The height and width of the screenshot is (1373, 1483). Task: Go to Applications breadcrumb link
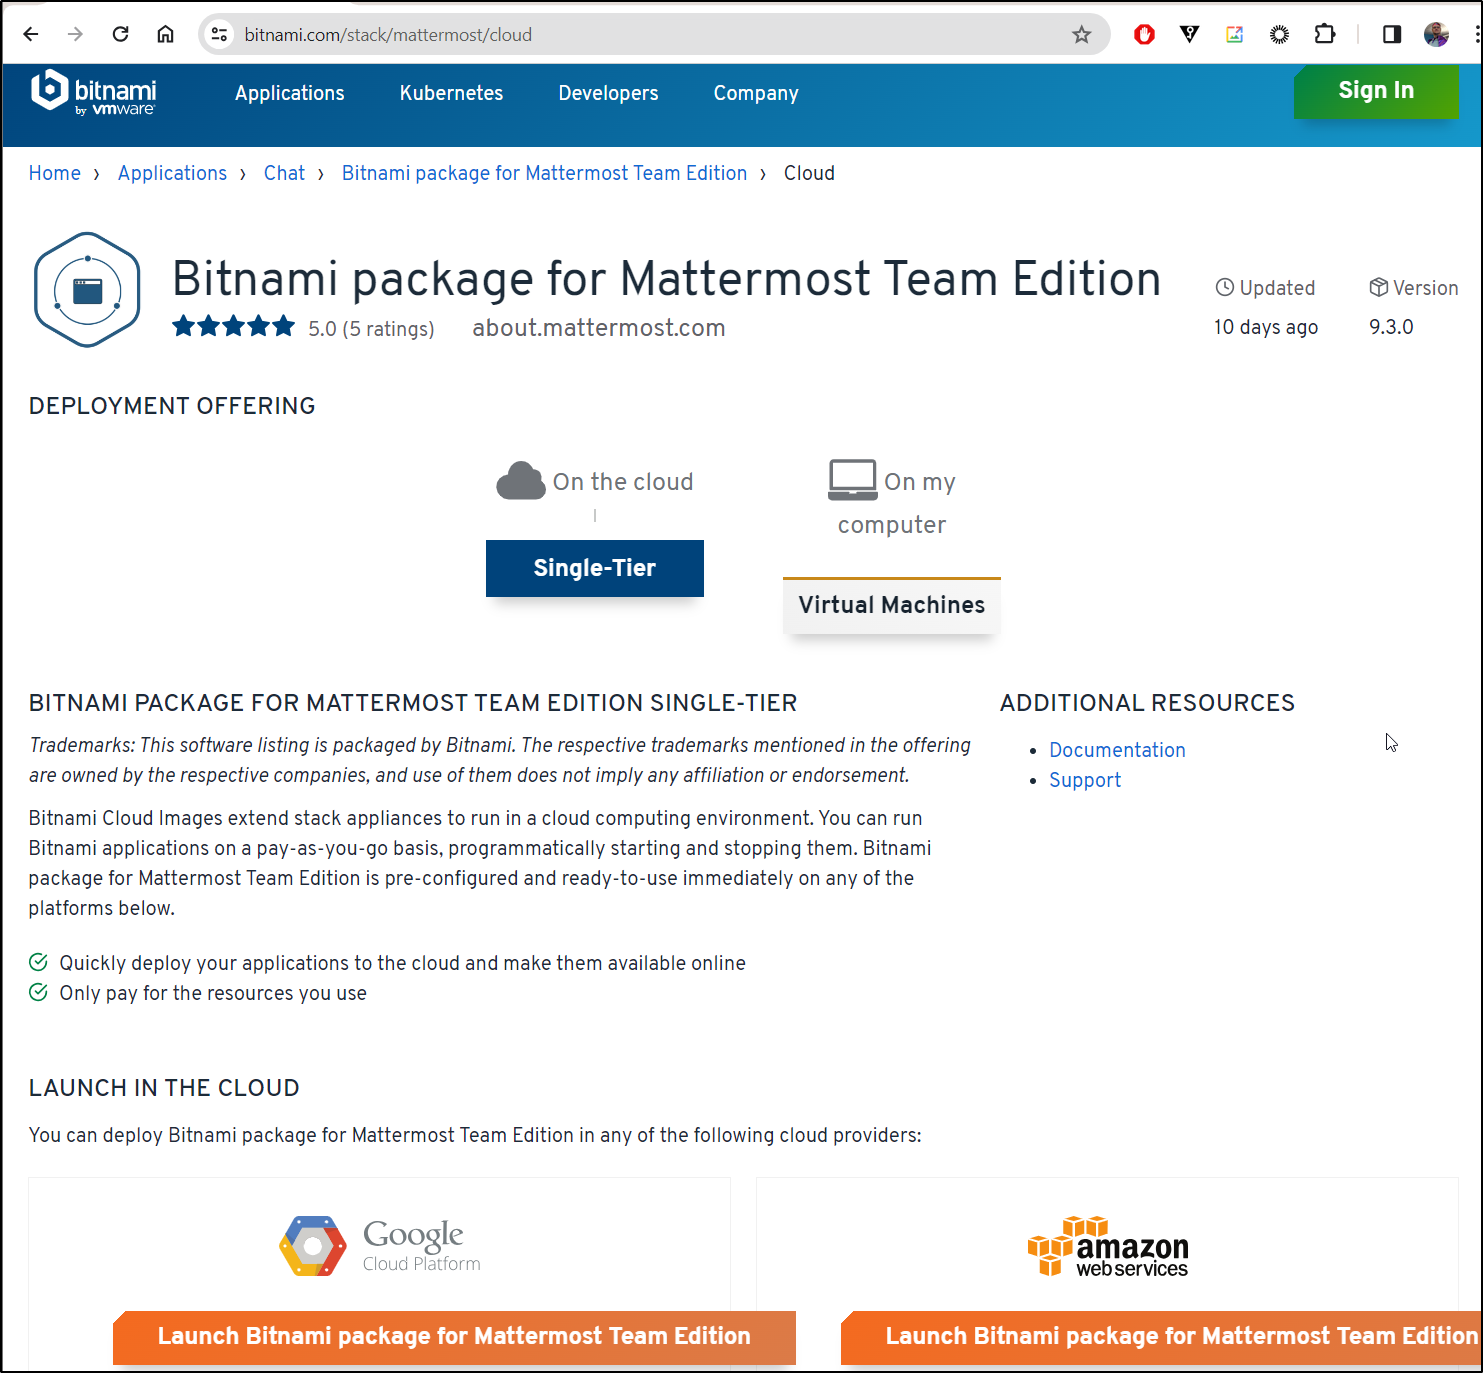tap(172, 173)
